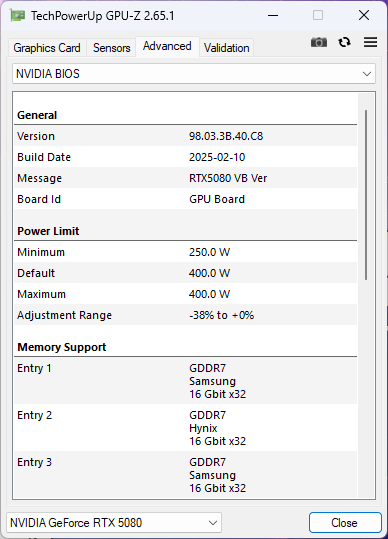Select the Advanced tab
The width and height of the screenshot is (388, 539).
(x=167, y=46)
